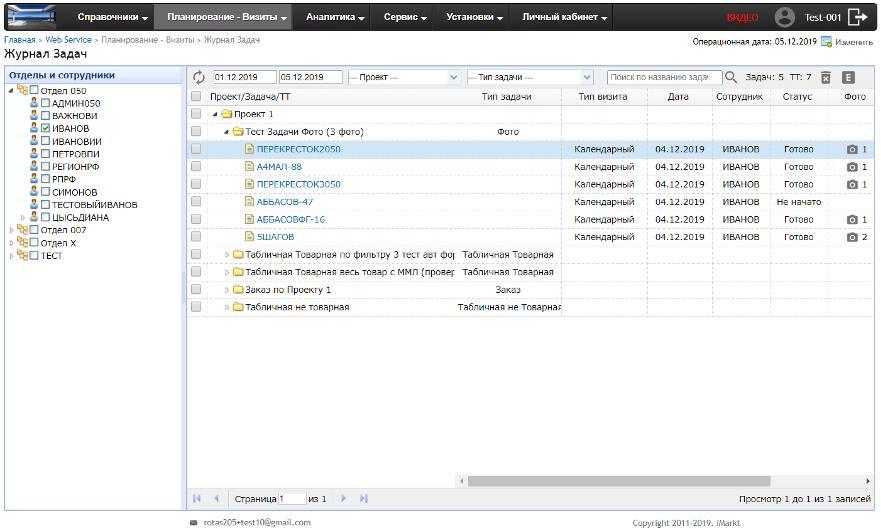
Task: Click the horizontal scrollbar thumb
Action: point(619,481)
